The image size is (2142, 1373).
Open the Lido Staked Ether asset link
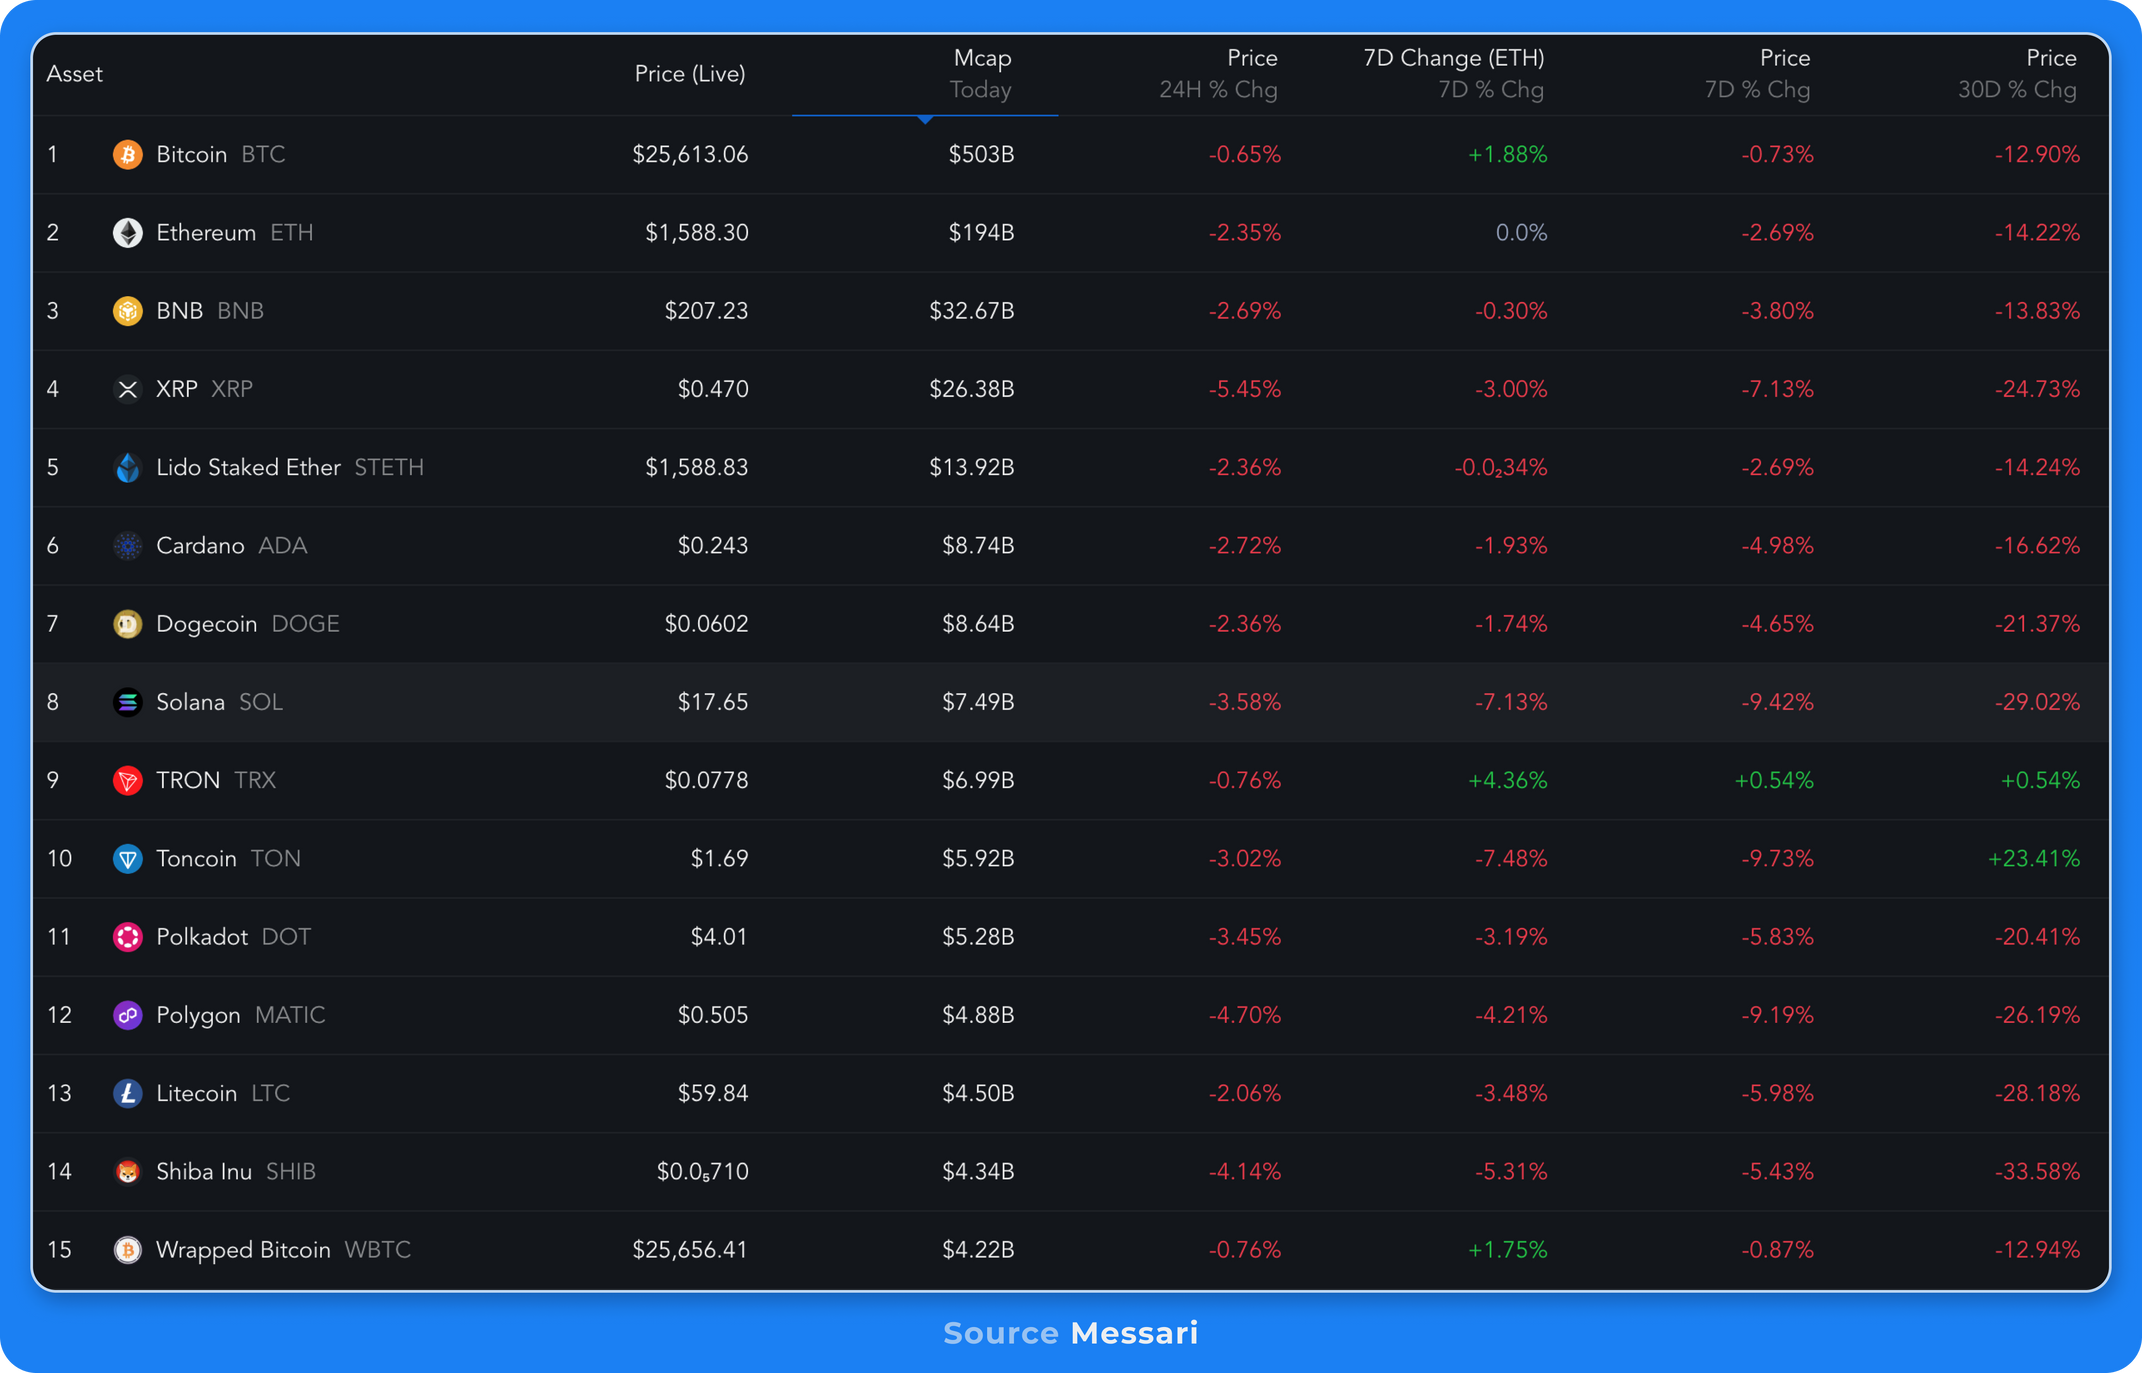[248, 467]
